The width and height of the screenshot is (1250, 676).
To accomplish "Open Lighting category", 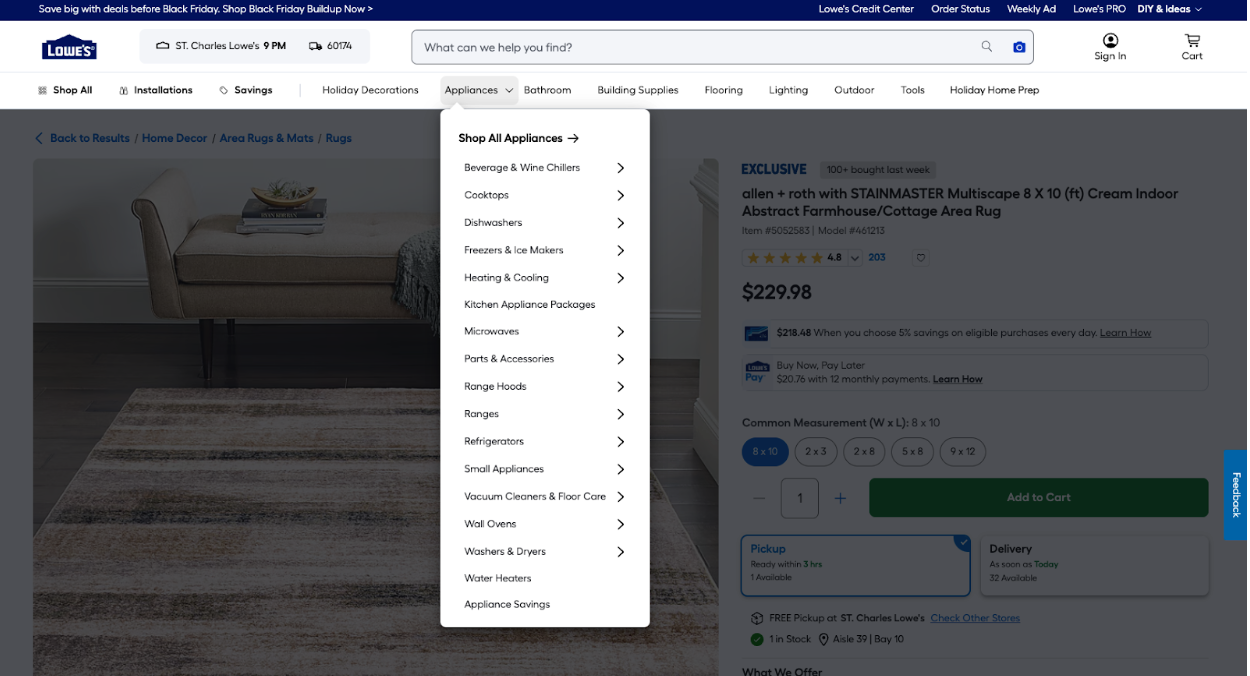I will coord(788,90).
